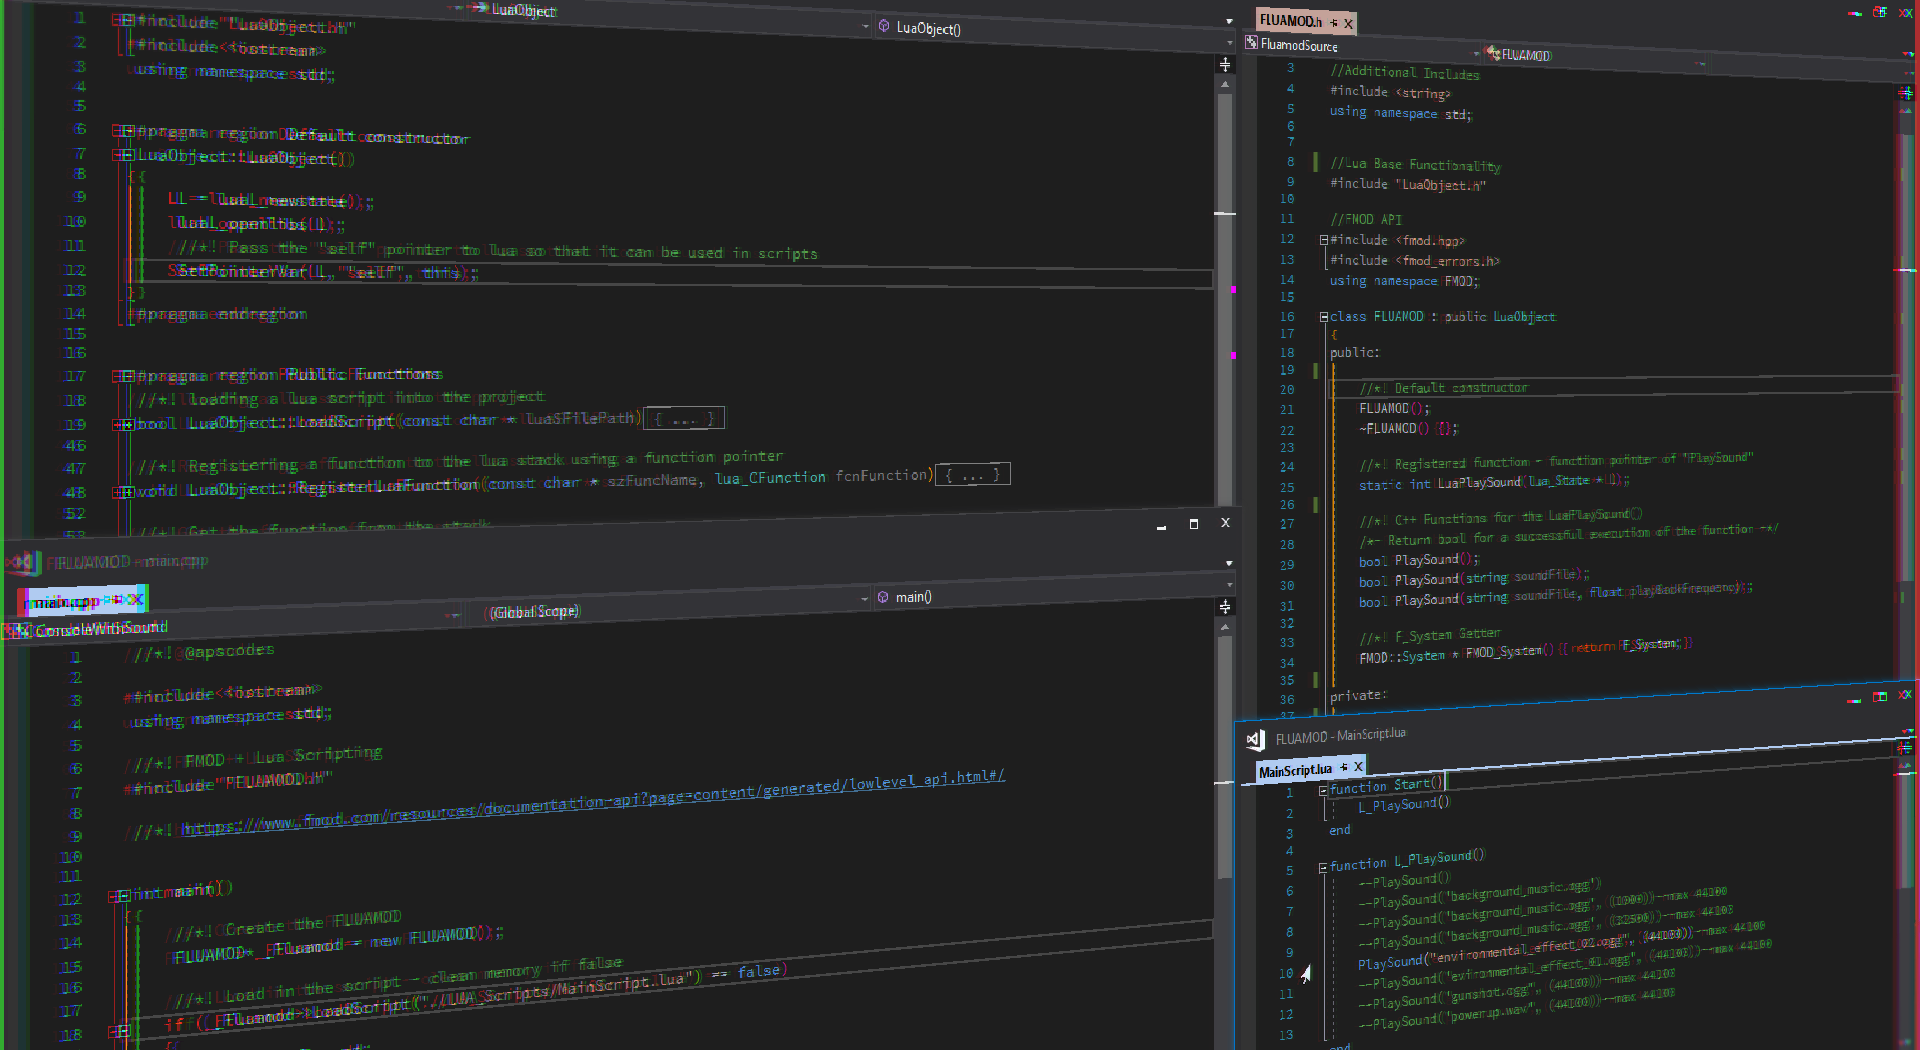
Task: Switch to the MainScript.lua tab
Action: (1295, 770)
